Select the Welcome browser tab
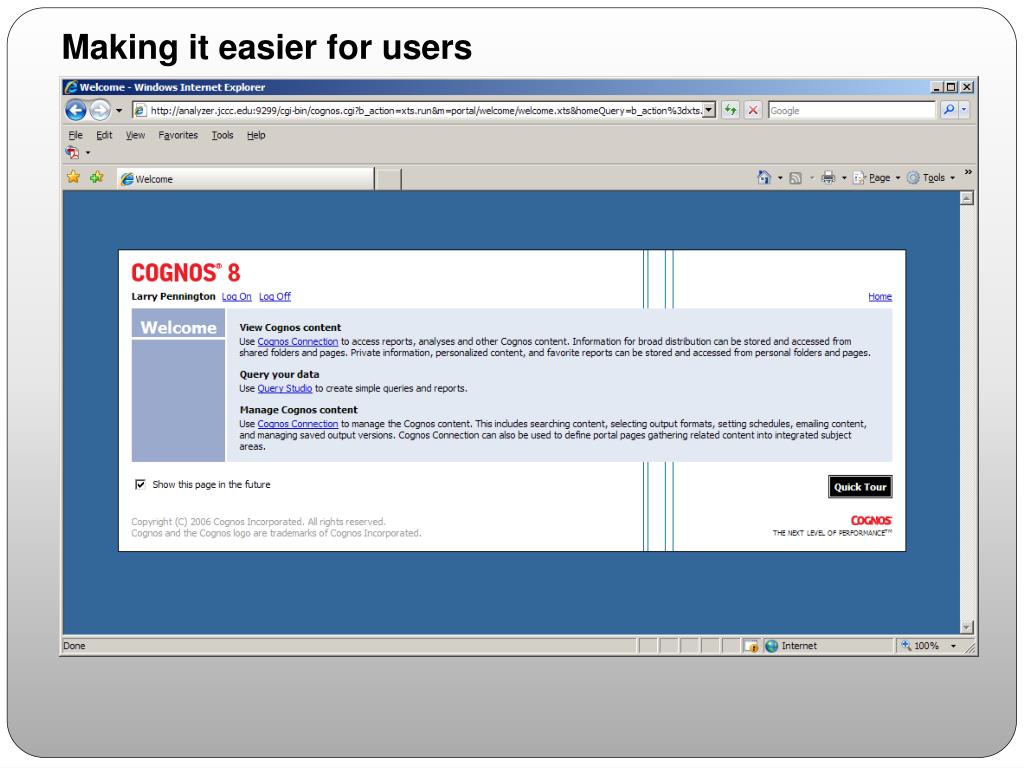 click(246, 179)
